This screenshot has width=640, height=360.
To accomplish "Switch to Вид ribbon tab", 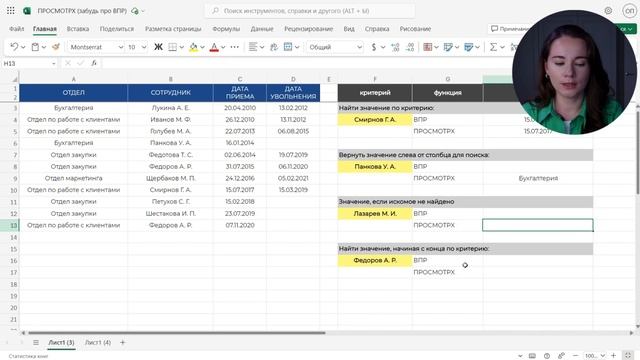I will 349,29.
